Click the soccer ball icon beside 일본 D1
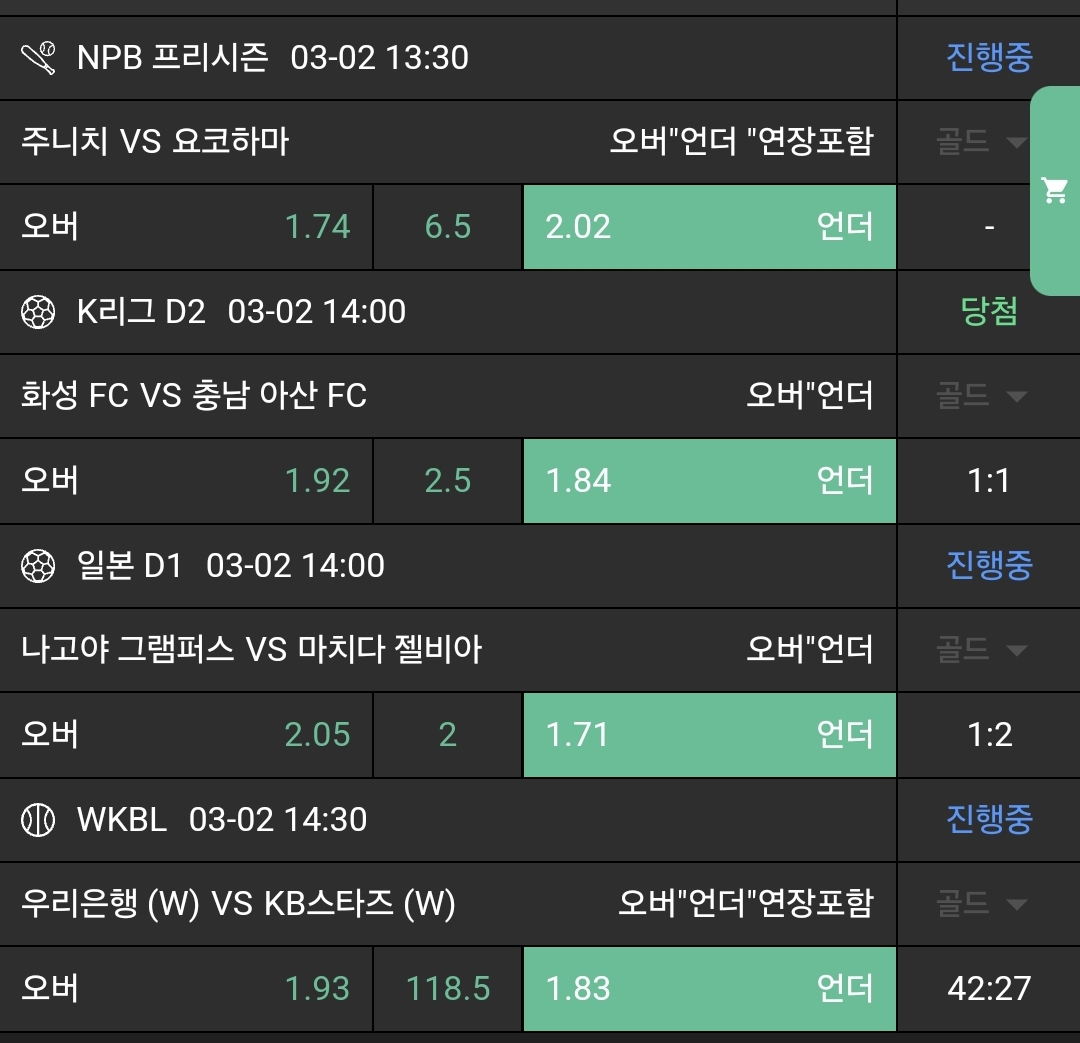Image resolution: width=1080 pixels, height=1043 pixels. click(x=38, y=566)
